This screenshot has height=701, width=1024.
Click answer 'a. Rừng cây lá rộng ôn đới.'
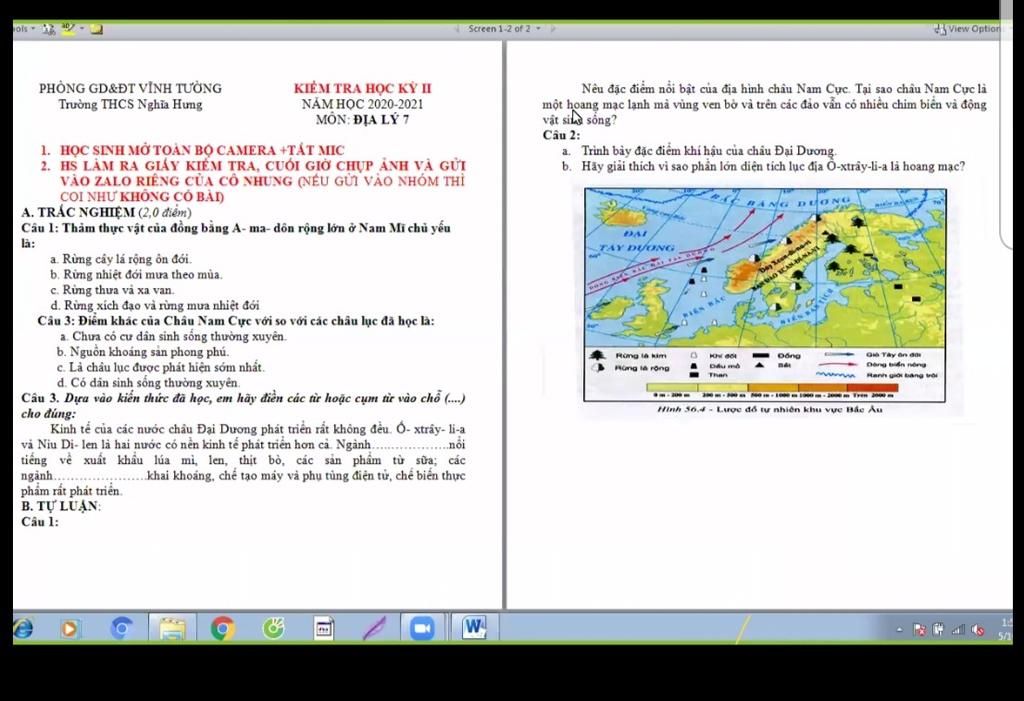point(121,259)
